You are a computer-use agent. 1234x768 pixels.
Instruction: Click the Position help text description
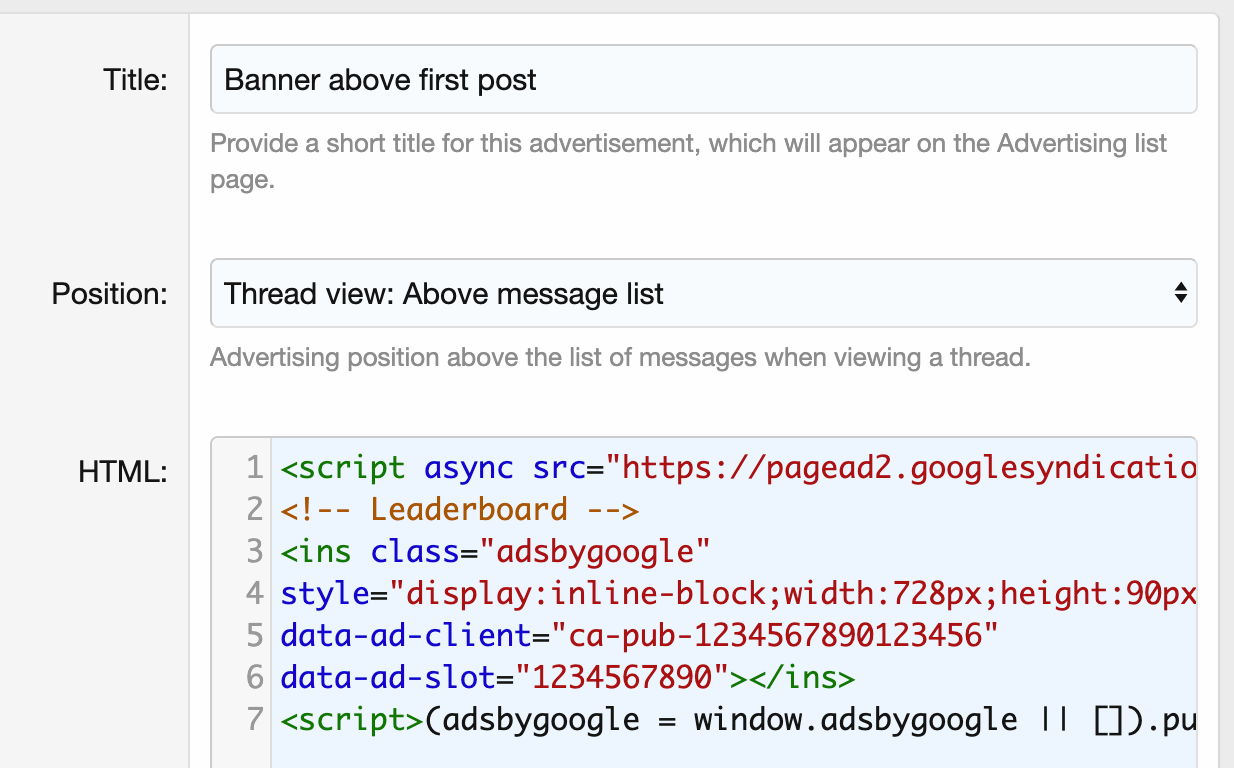tap(620, 357)
